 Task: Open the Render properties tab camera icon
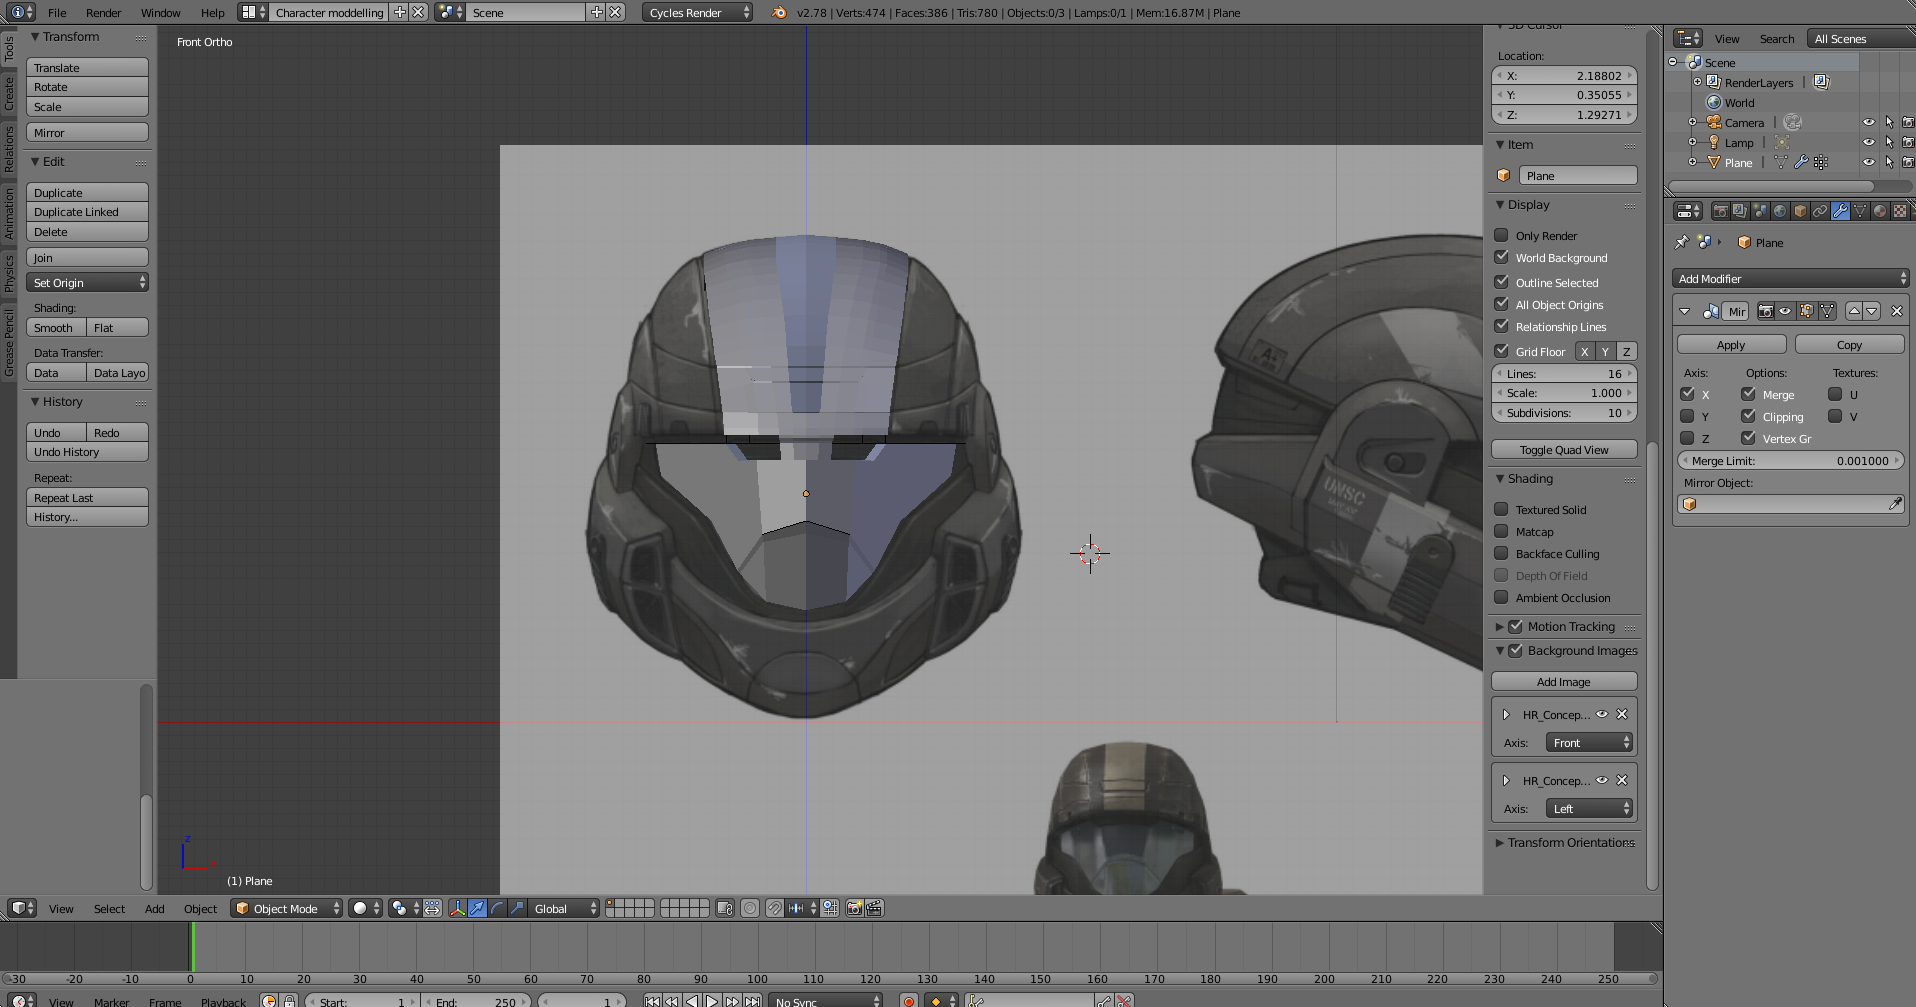click(1721, 211)
